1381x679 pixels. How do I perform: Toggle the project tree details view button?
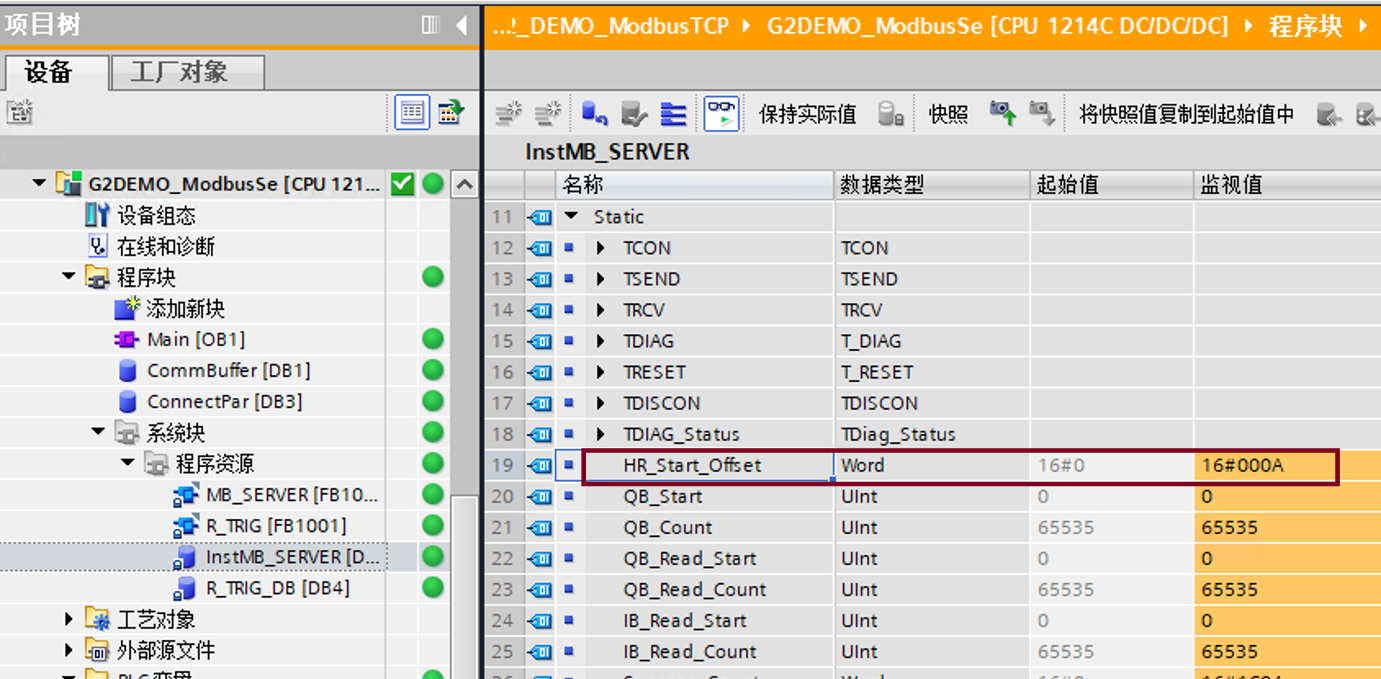(412, 113)
